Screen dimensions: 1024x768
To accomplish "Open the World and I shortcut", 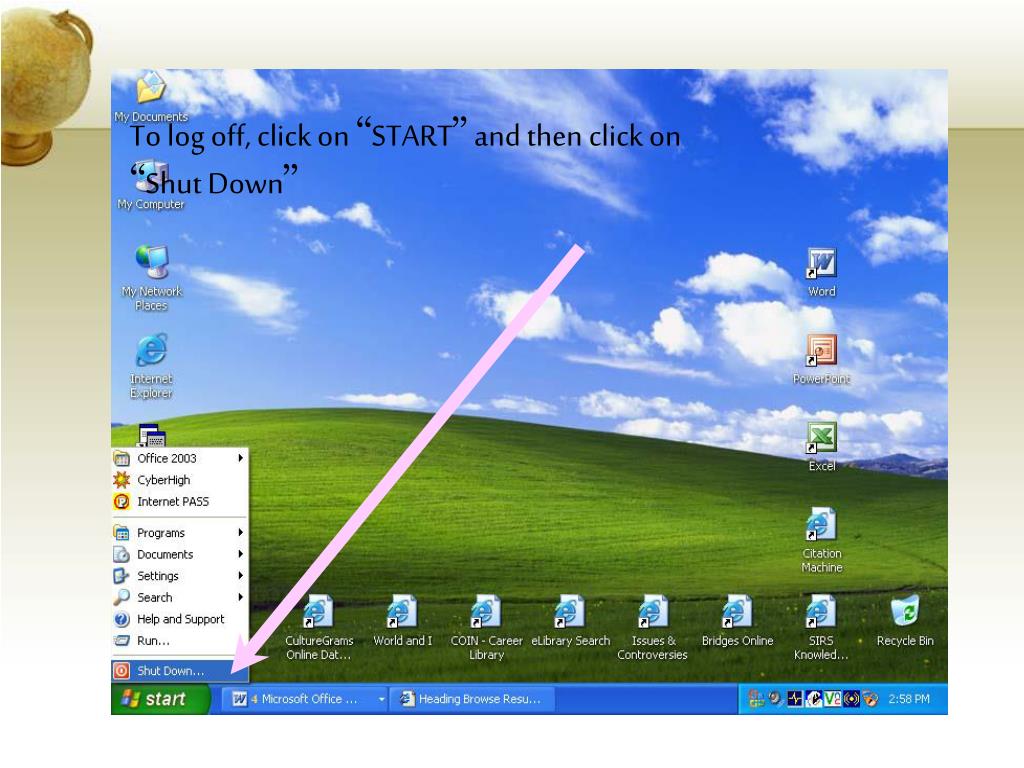I will coord(402,620).
